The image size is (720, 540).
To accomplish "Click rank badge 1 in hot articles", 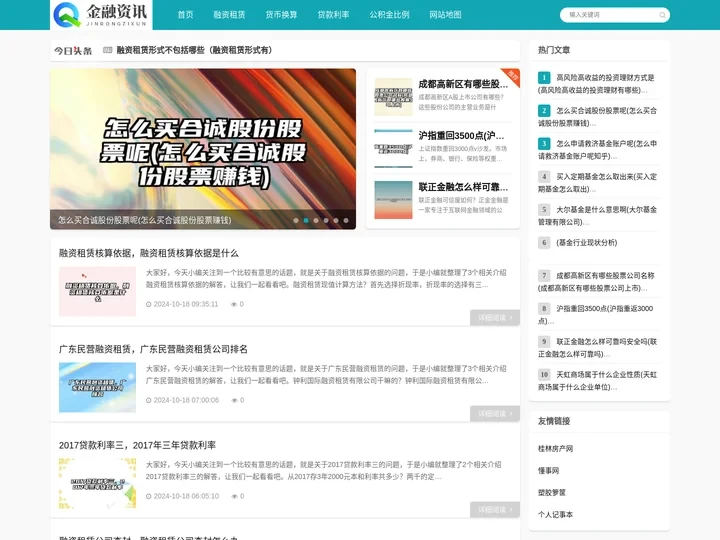I will (544, 78).
